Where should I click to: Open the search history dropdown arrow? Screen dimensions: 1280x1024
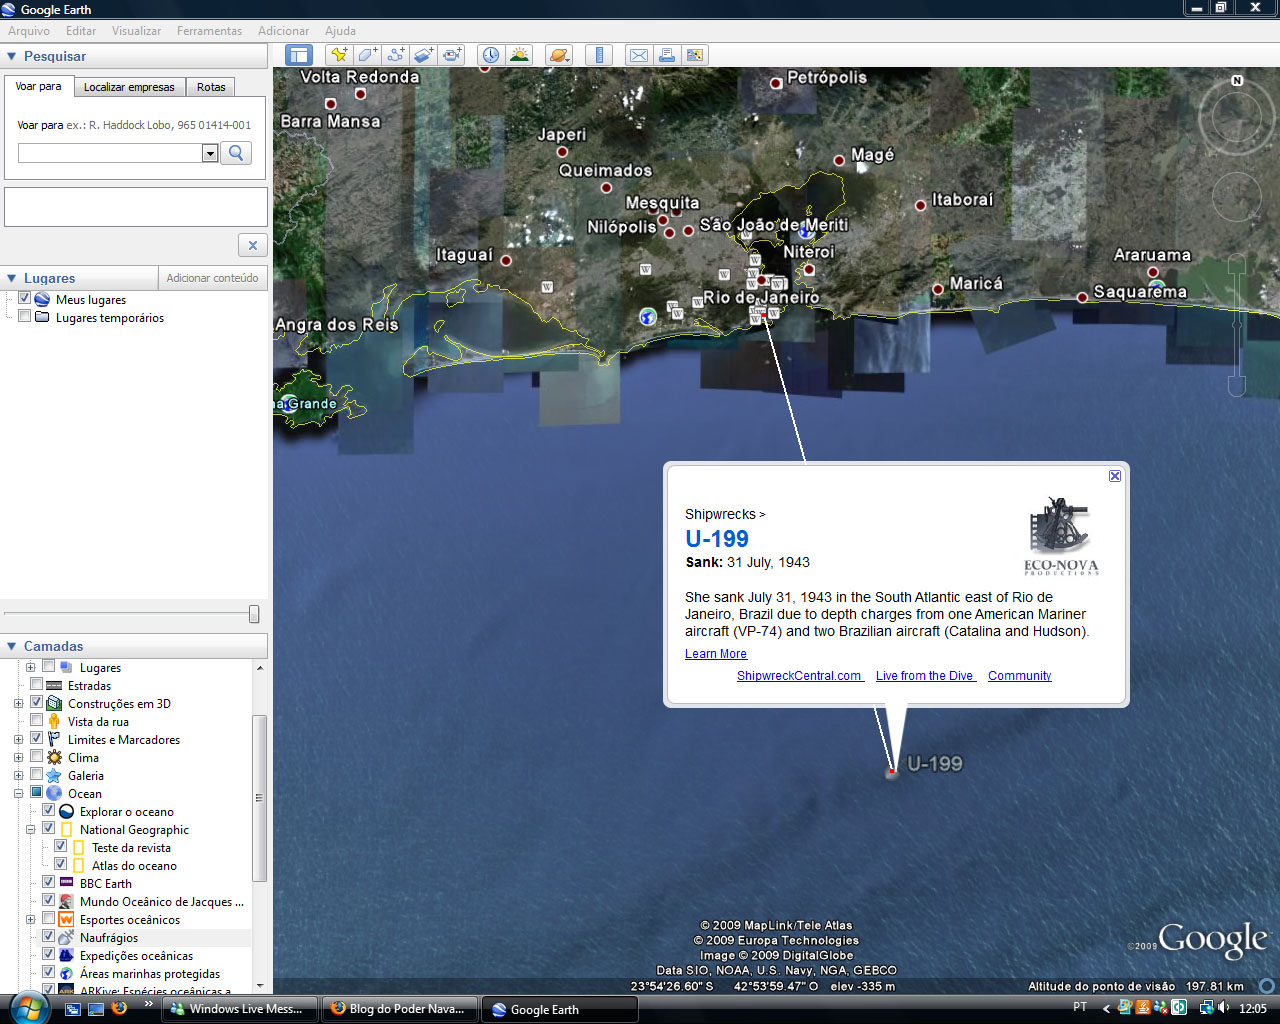click(x=210, y=153)
